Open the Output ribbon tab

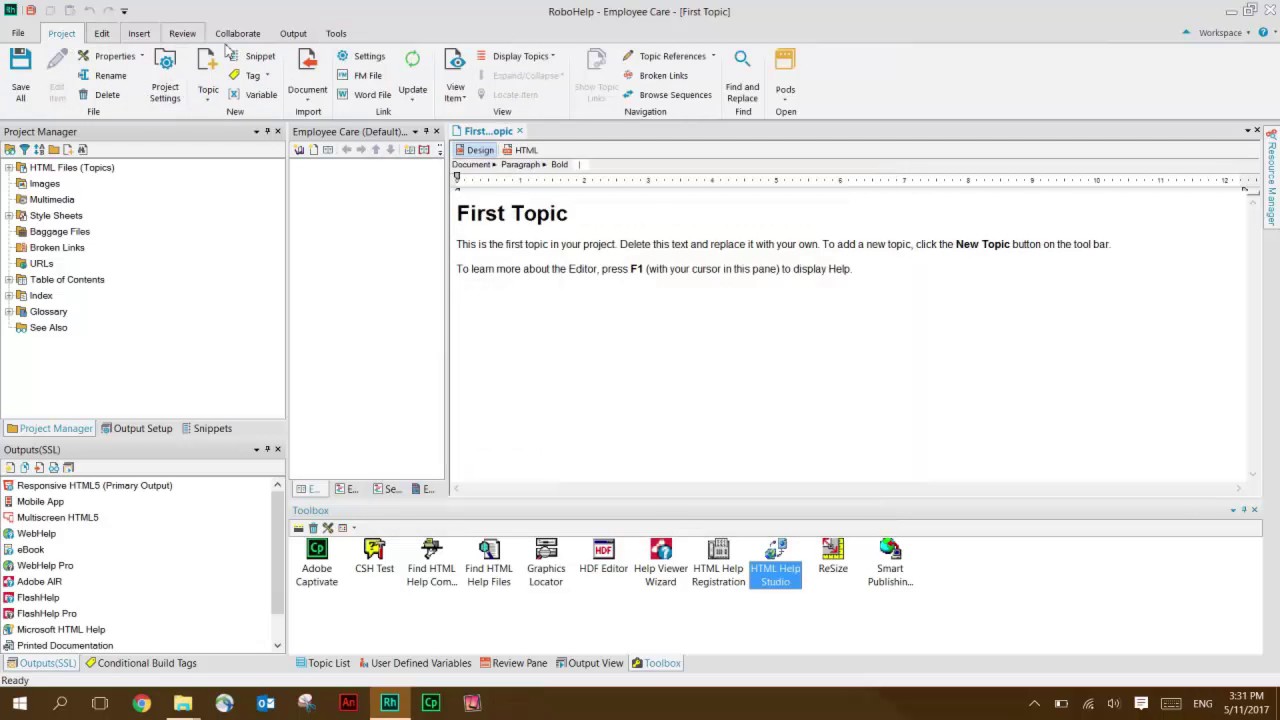coord(293,33)
